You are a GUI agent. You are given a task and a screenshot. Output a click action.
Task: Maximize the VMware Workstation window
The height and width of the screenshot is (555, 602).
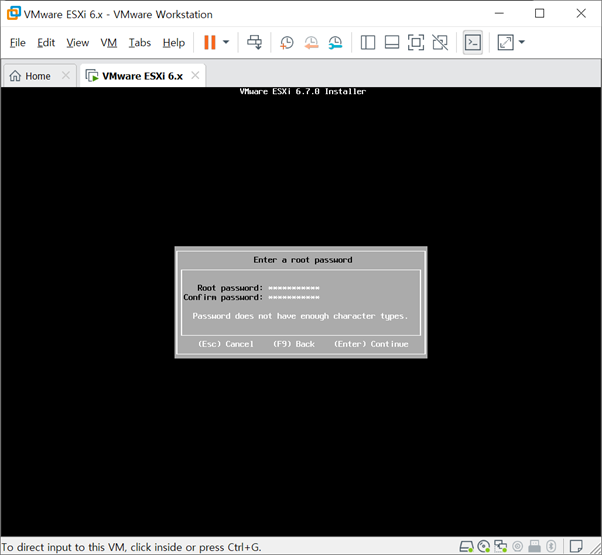point(539,13)
